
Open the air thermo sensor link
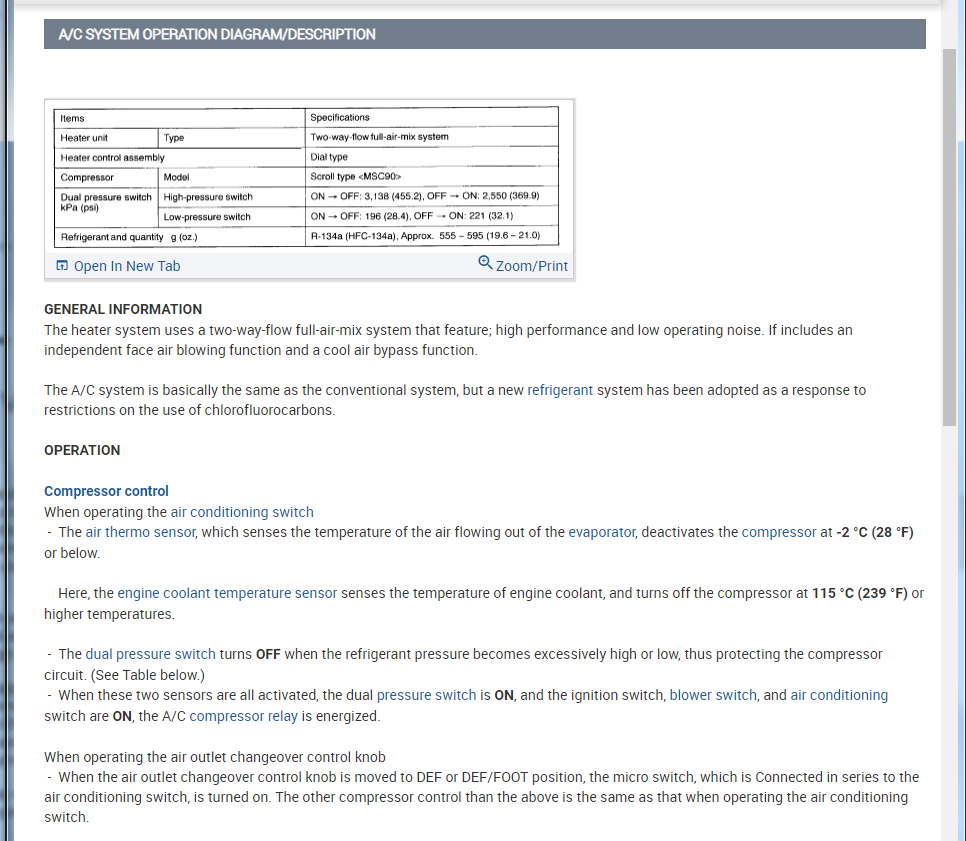pos(140,532)
